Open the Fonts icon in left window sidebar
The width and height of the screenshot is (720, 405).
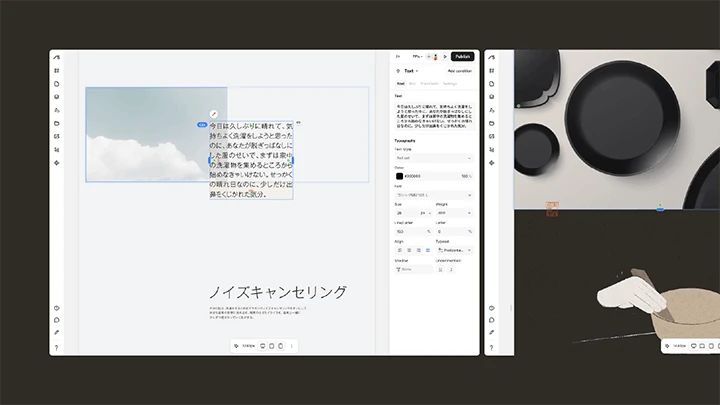[56, 110]
